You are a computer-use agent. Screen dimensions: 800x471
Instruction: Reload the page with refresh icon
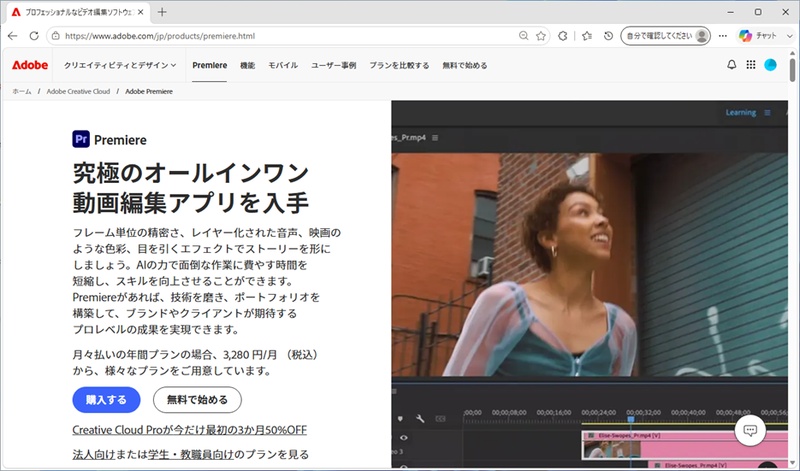point(34,36)
